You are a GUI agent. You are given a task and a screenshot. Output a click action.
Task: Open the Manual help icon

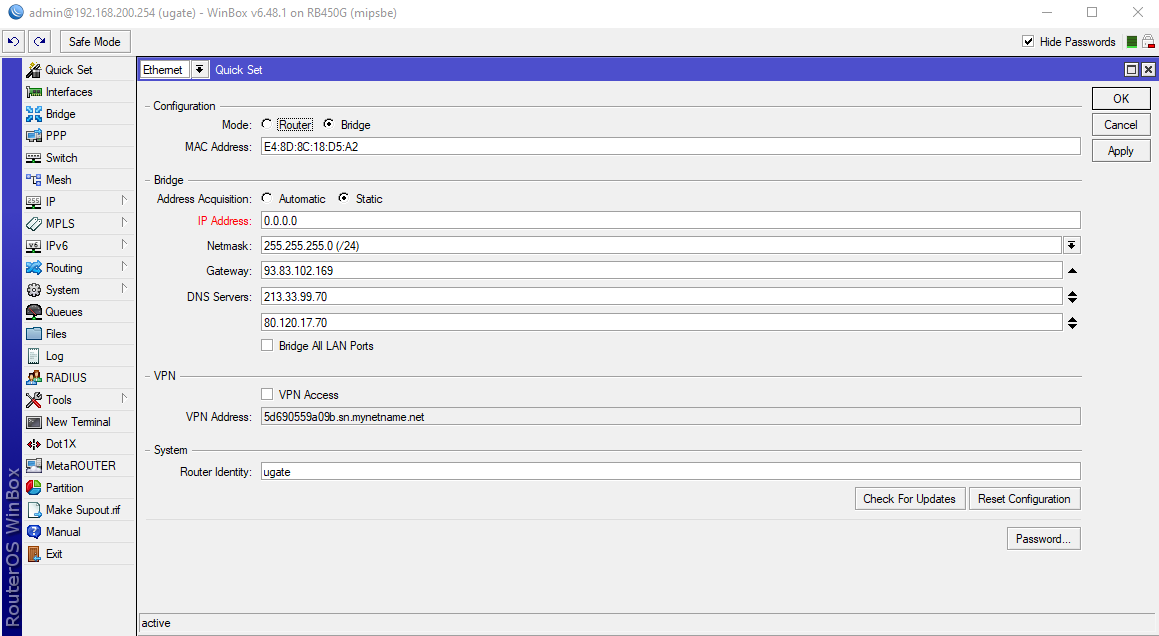(x=34, y=532)
